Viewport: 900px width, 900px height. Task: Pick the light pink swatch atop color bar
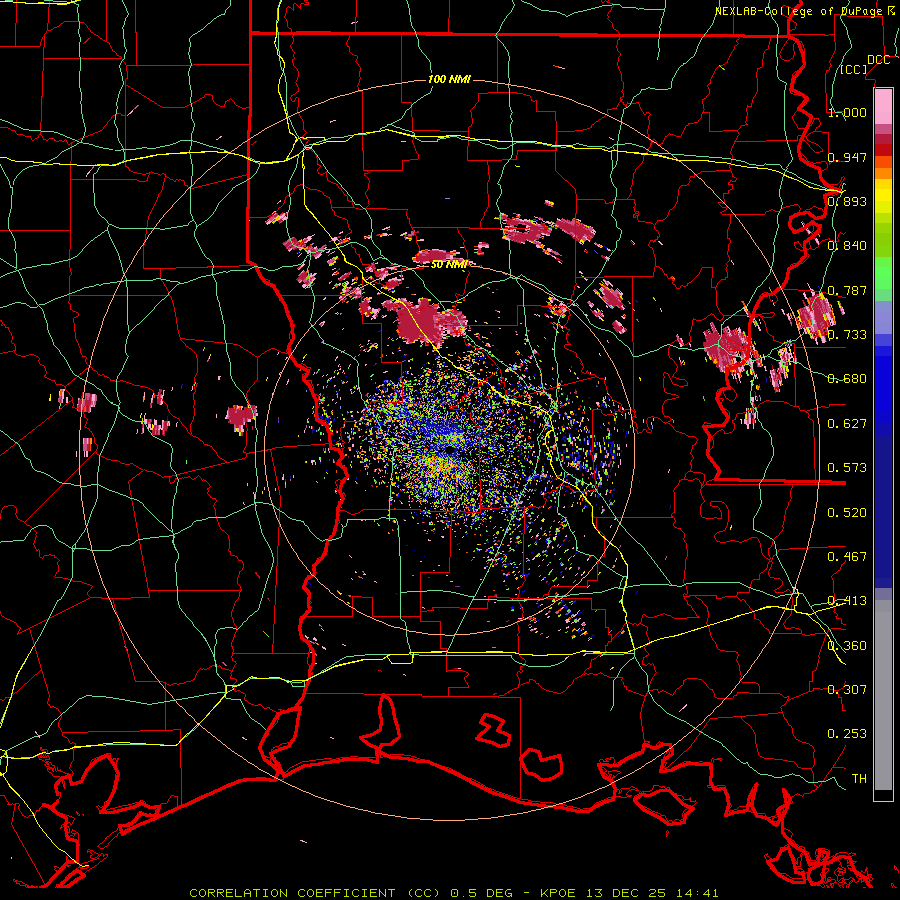tap(883, 106)
